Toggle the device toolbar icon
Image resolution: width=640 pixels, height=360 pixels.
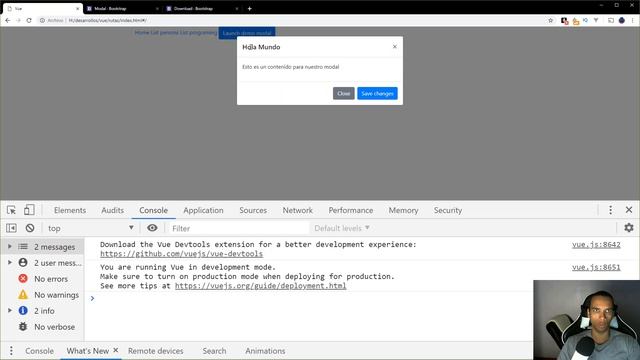(29, 210)
